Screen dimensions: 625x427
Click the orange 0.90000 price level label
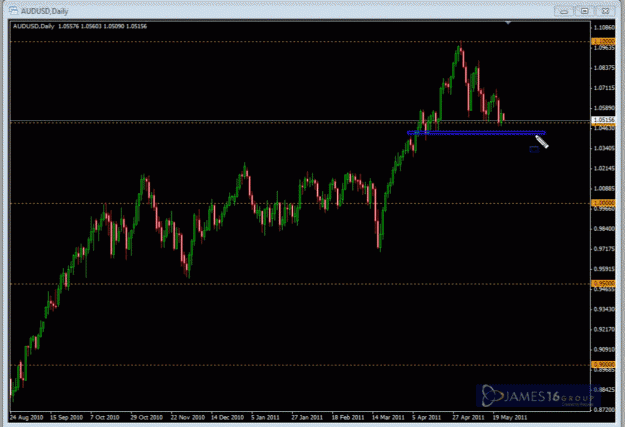click(603, 364)
